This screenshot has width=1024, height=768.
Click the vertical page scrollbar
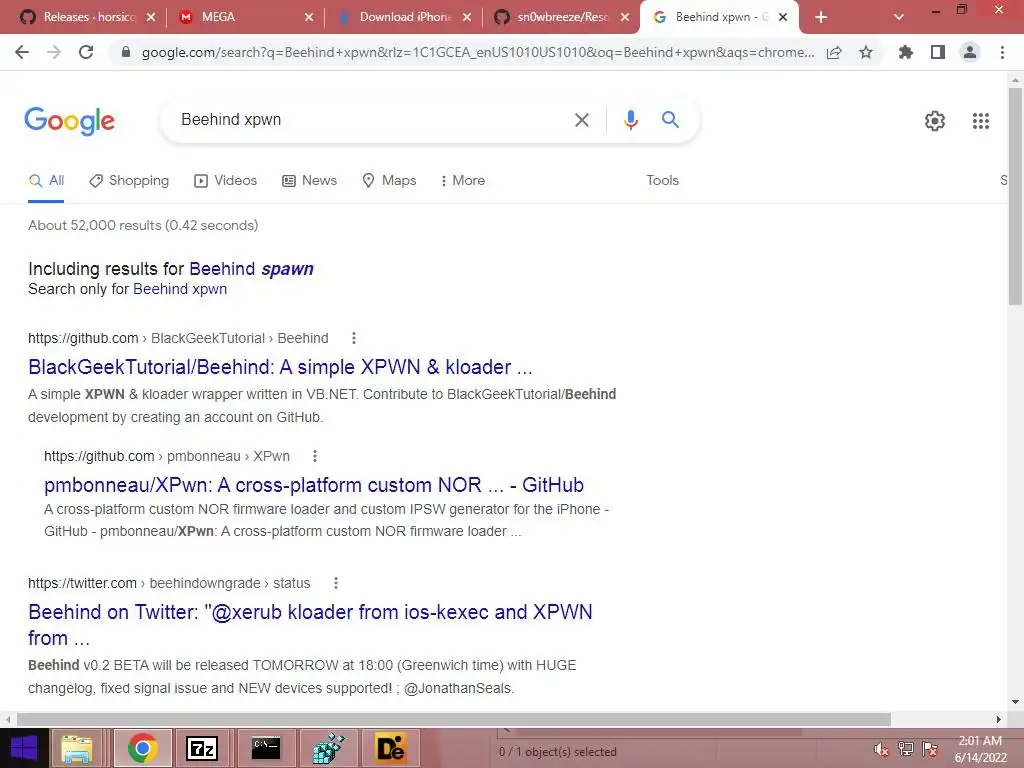(1015, 196)
